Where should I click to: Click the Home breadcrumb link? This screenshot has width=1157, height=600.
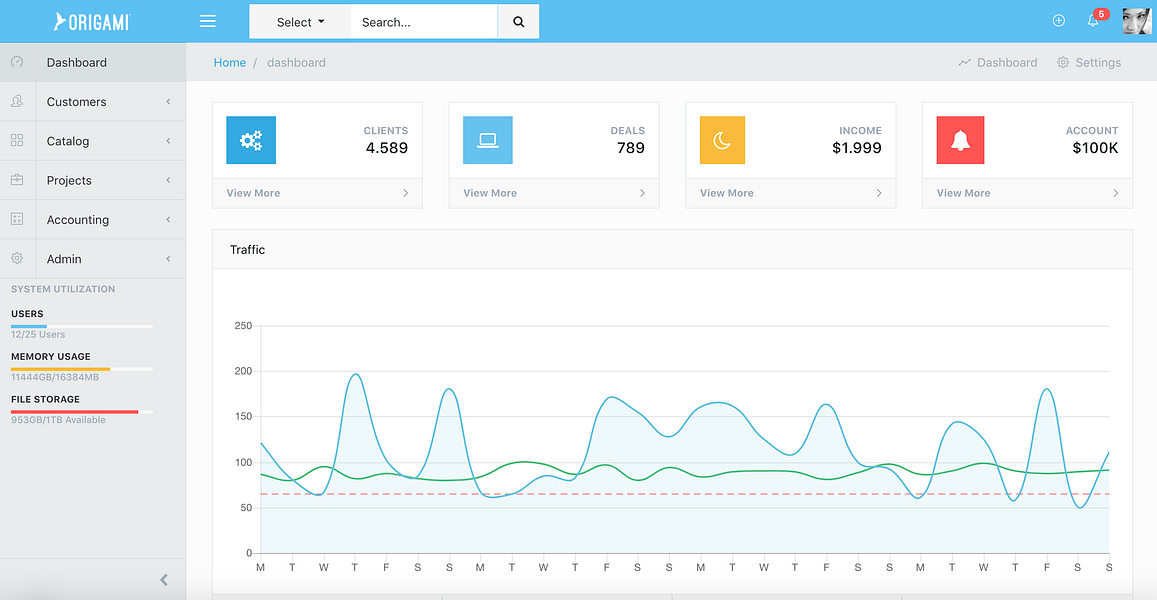click(x=229, y=63)
